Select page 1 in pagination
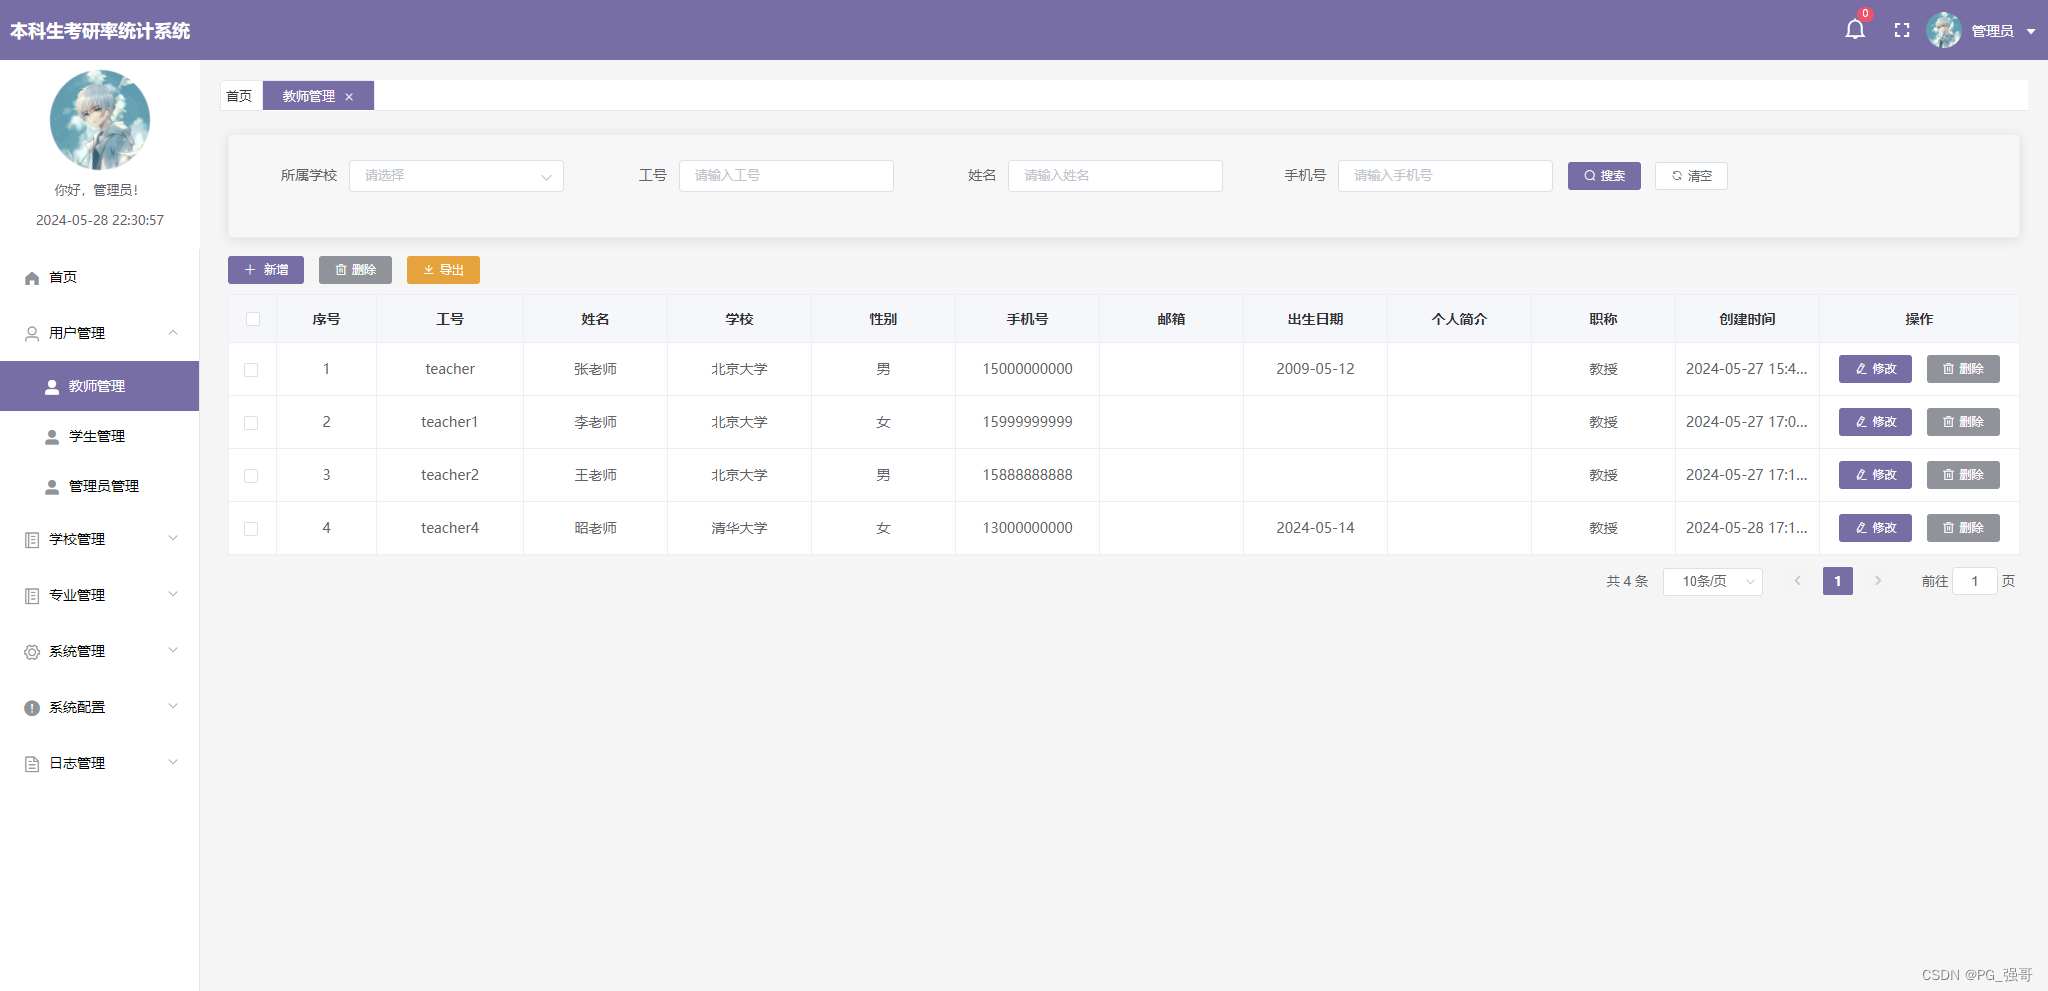Screen dimensions: 2048x991 tap(1838, 581)
